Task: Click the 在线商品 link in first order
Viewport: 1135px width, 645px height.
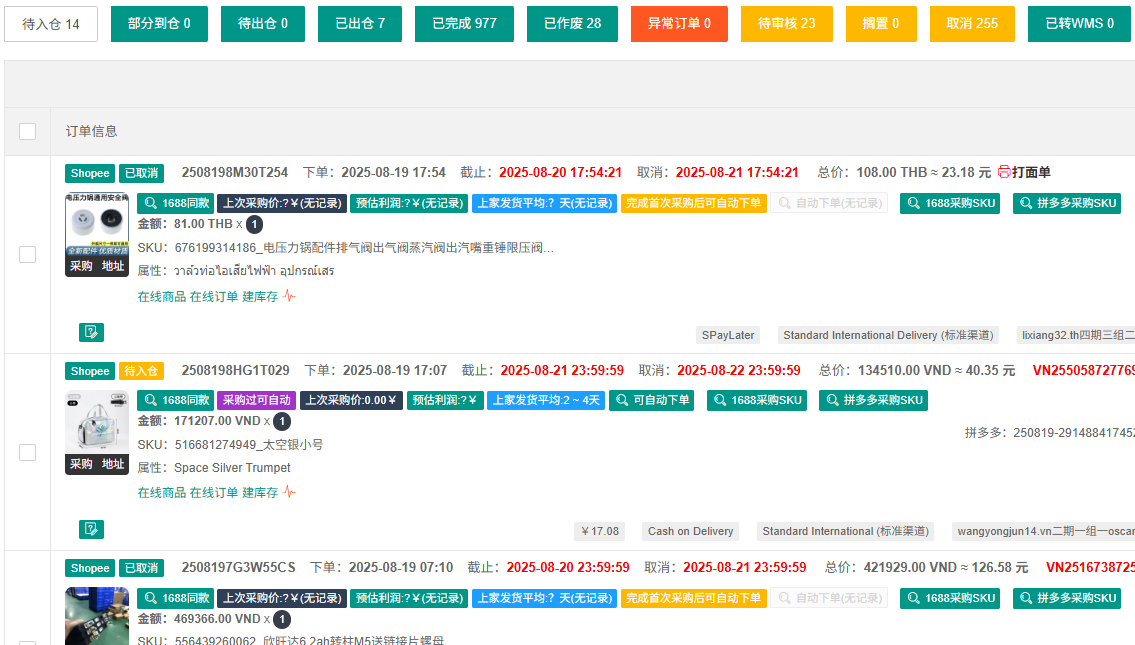Action: point(161,297)
